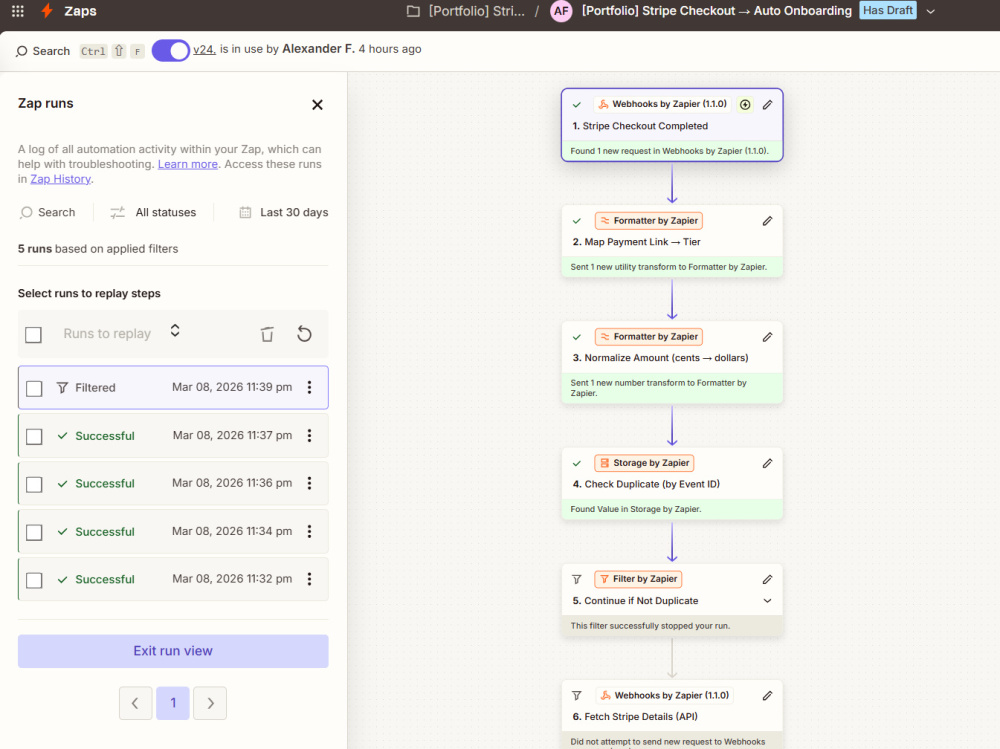Edit step 3 Normalize Amount pencil
The width and height of the screenshot is (1000, 749).
(x=767, y=337)
